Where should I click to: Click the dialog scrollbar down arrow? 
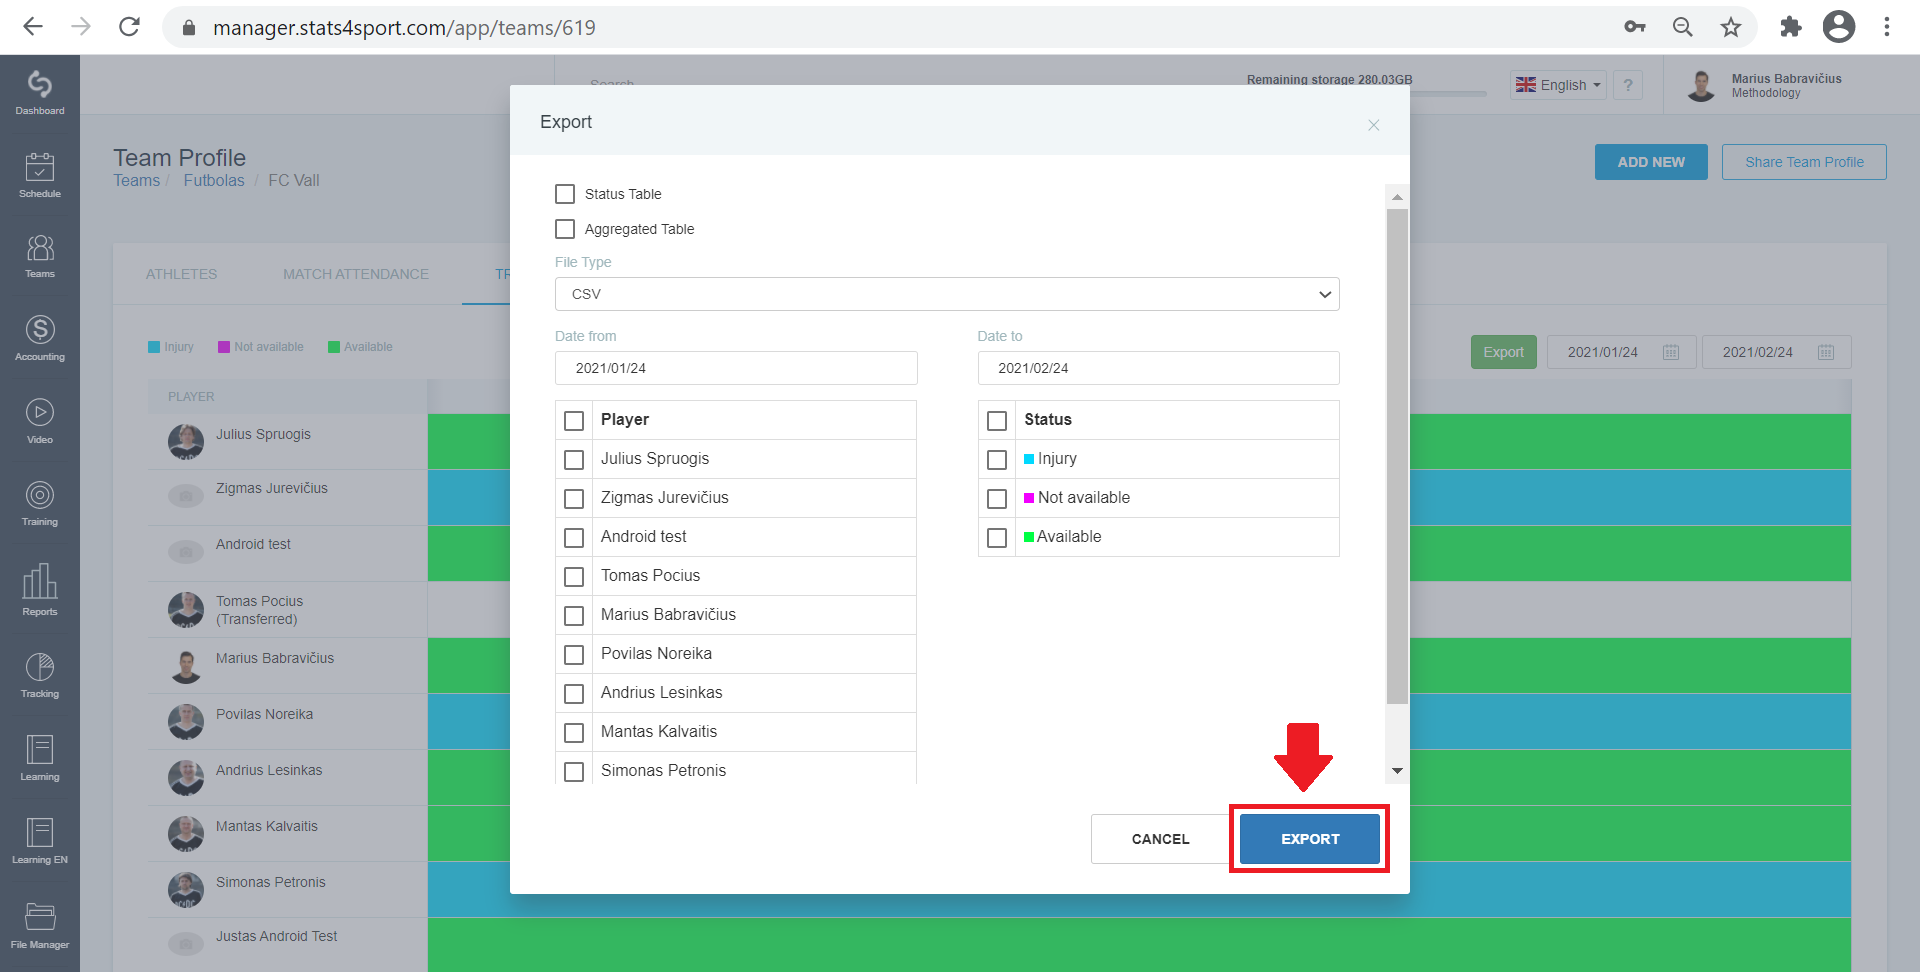(x=1397, y=771)
